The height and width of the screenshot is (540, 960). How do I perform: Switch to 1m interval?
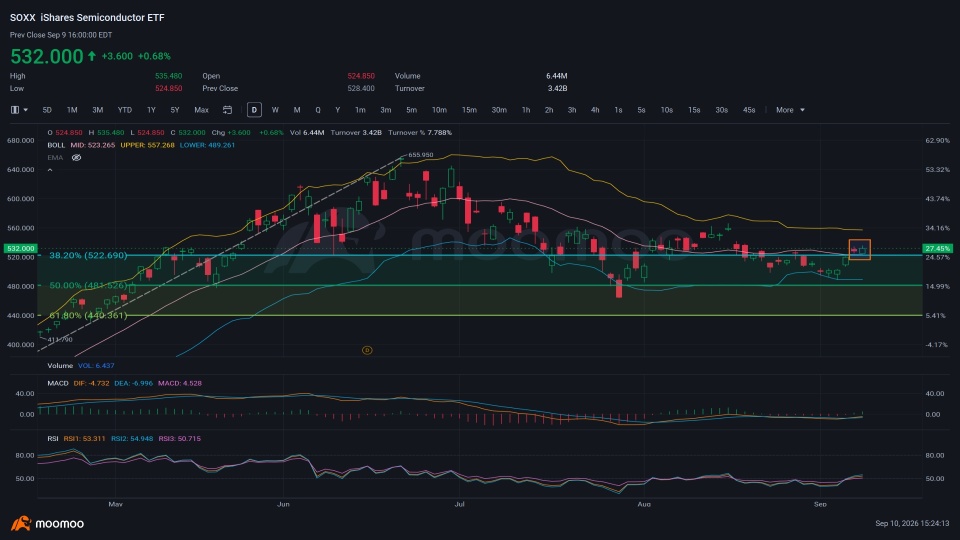click(x=360, y=110)
